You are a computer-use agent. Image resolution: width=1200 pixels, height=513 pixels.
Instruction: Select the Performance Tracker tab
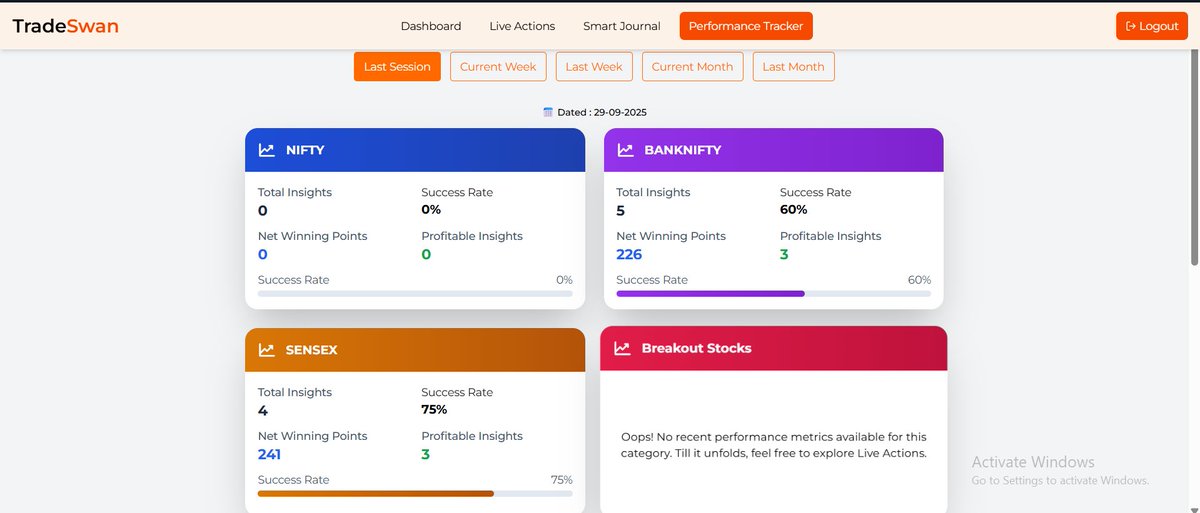[x=746, y=26]
